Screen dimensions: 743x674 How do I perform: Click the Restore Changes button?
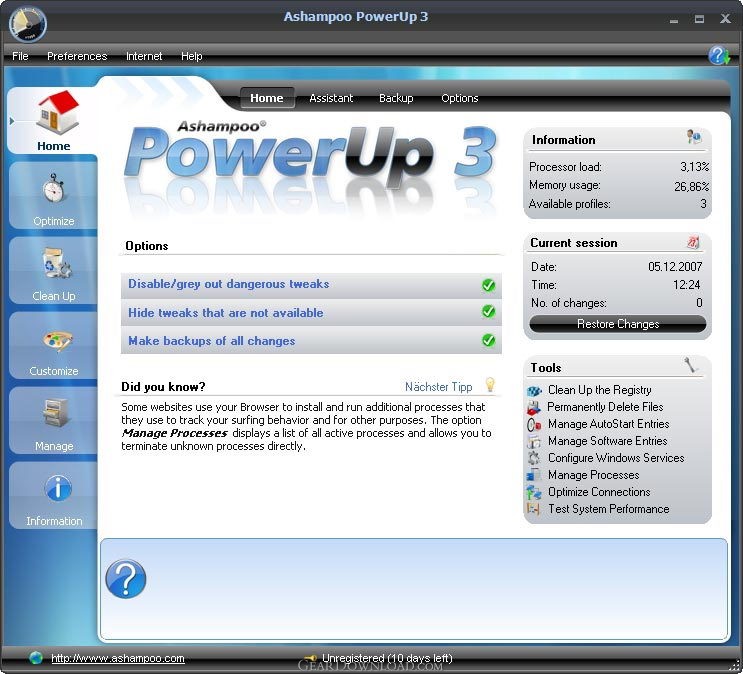point(618,324)
